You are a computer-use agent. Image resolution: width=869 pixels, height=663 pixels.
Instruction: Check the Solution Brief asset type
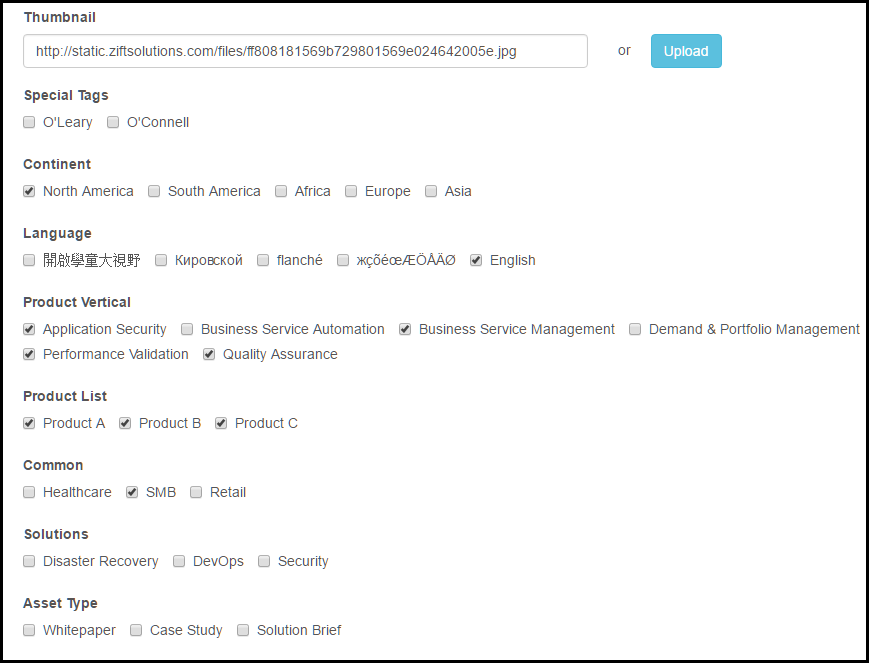[x=243, y=630]
